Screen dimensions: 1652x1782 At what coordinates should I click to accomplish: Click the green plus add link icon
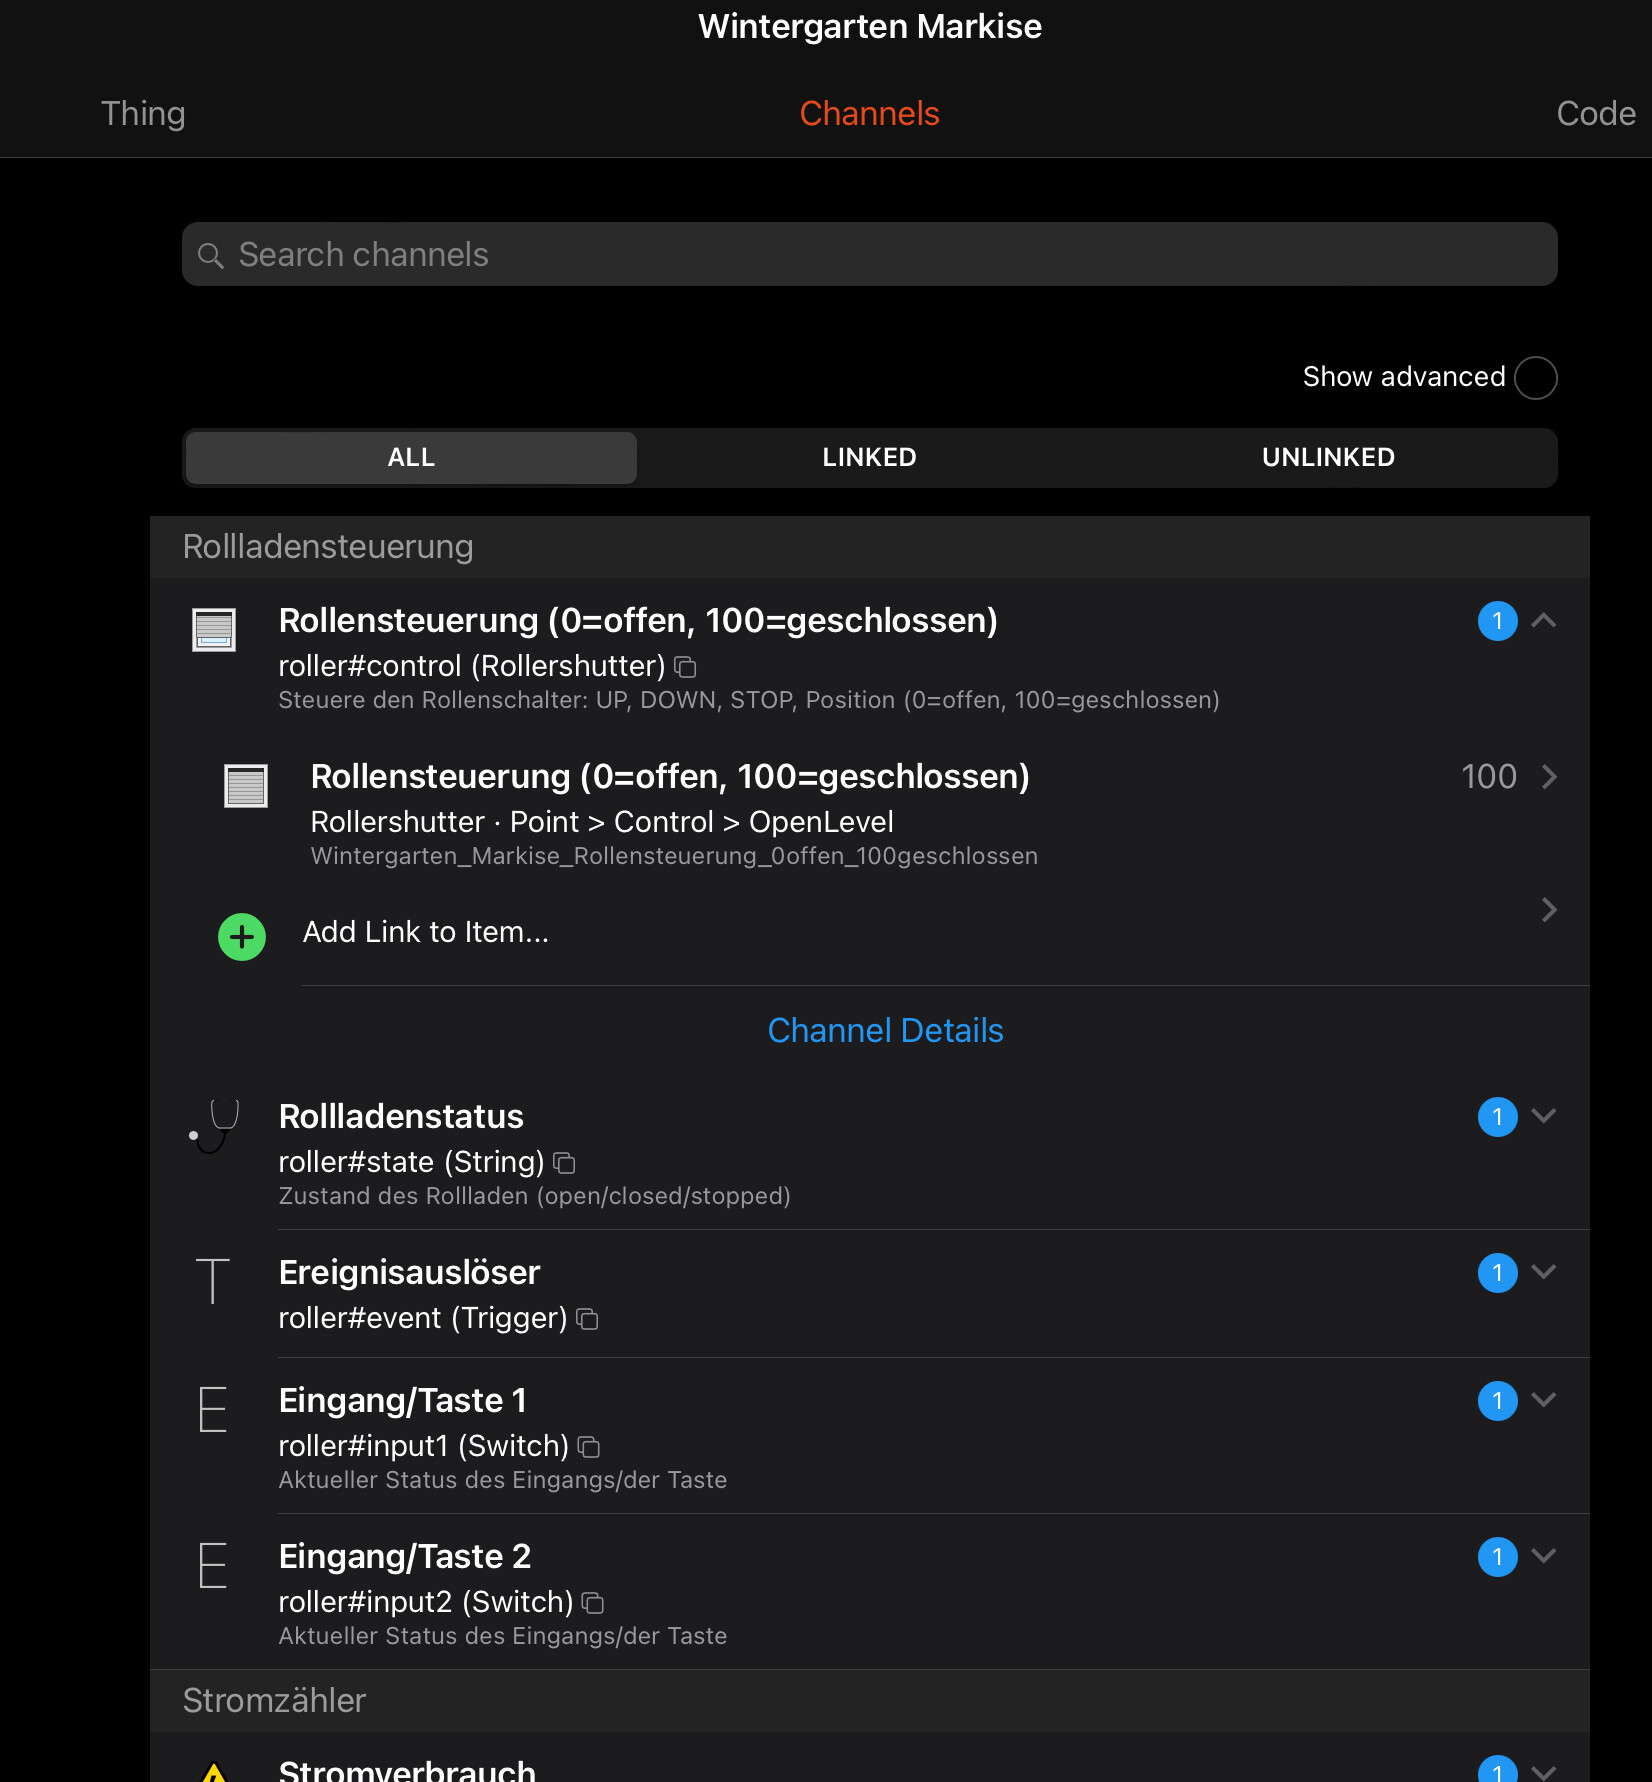(x=242, y=937)
